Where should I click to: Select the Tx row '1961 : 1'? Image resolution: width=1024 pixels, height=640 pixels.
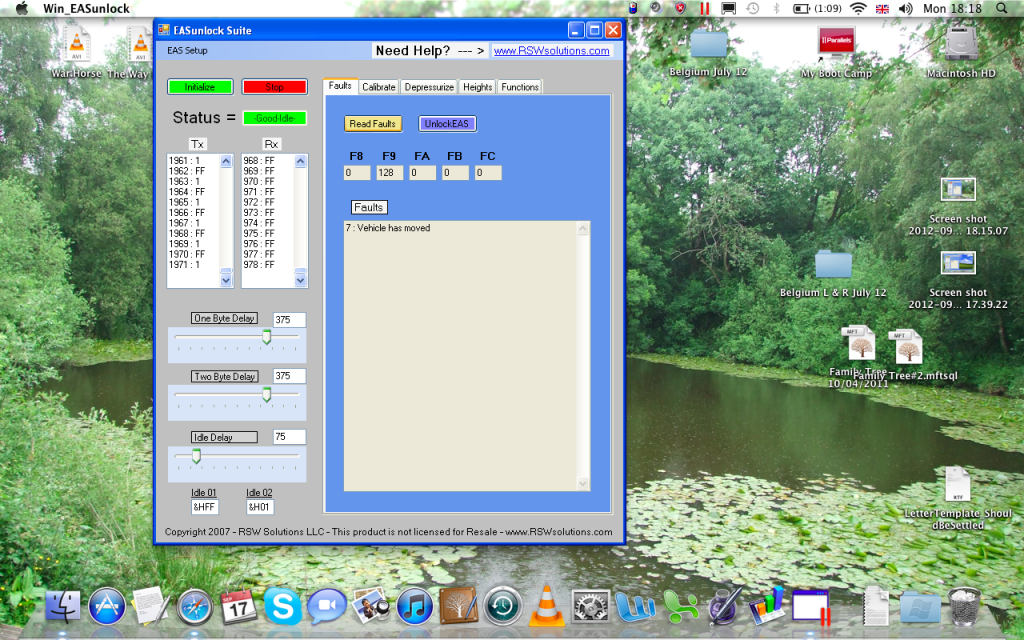pos(184,161)
